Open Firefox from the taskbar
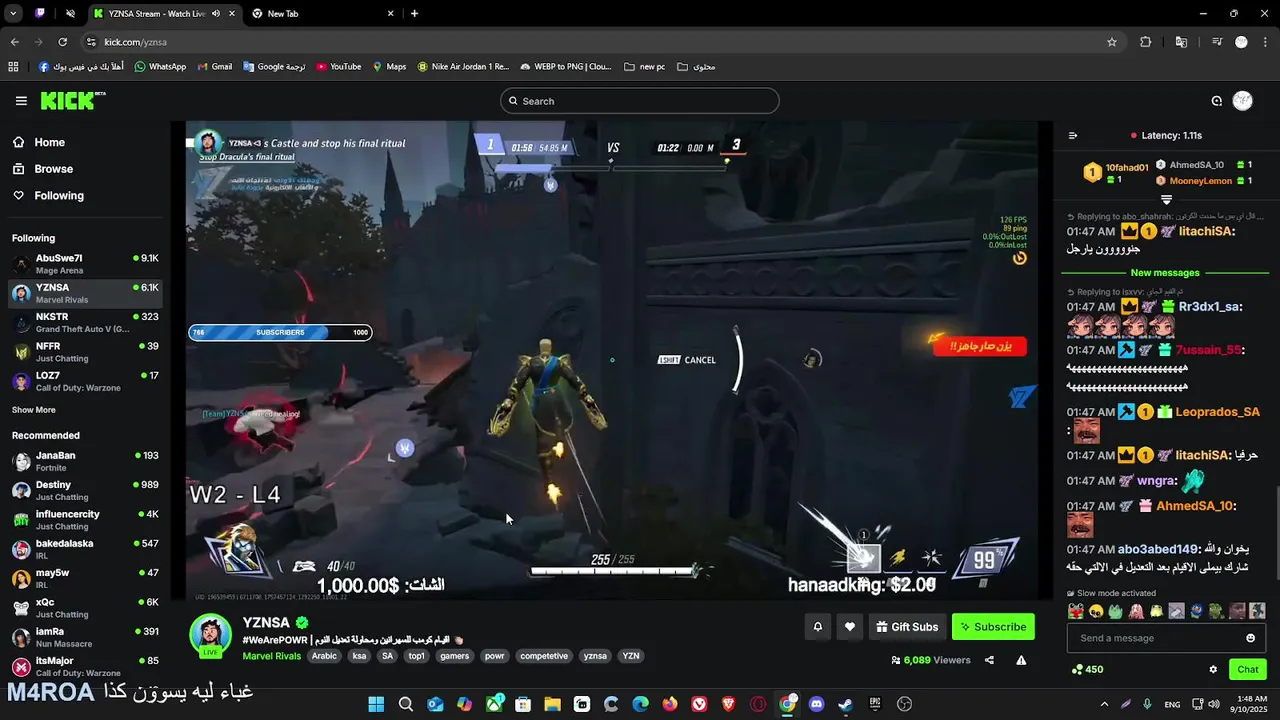The image size is (1280, 720). pyautogui.click(x=670, y=705)
